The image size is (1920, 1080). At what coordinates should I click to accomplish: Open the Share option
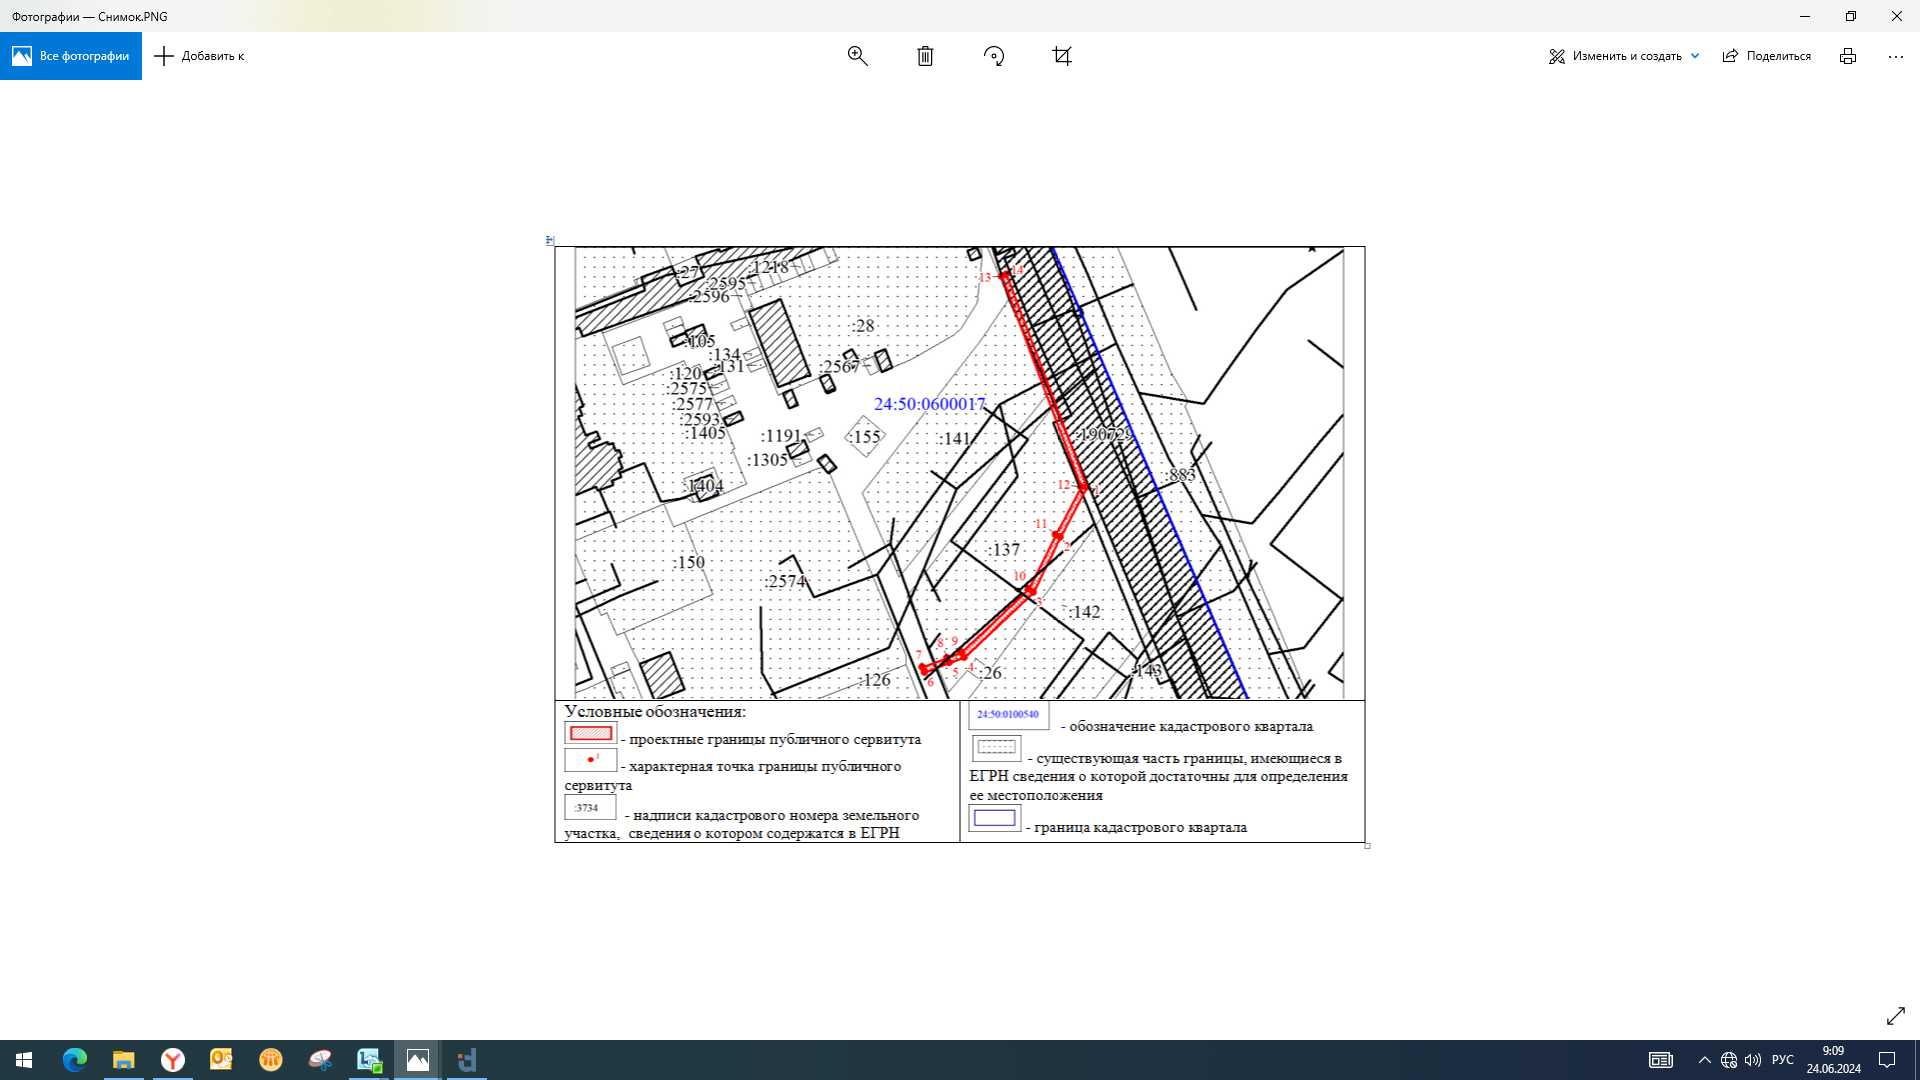click(1767, 56)
